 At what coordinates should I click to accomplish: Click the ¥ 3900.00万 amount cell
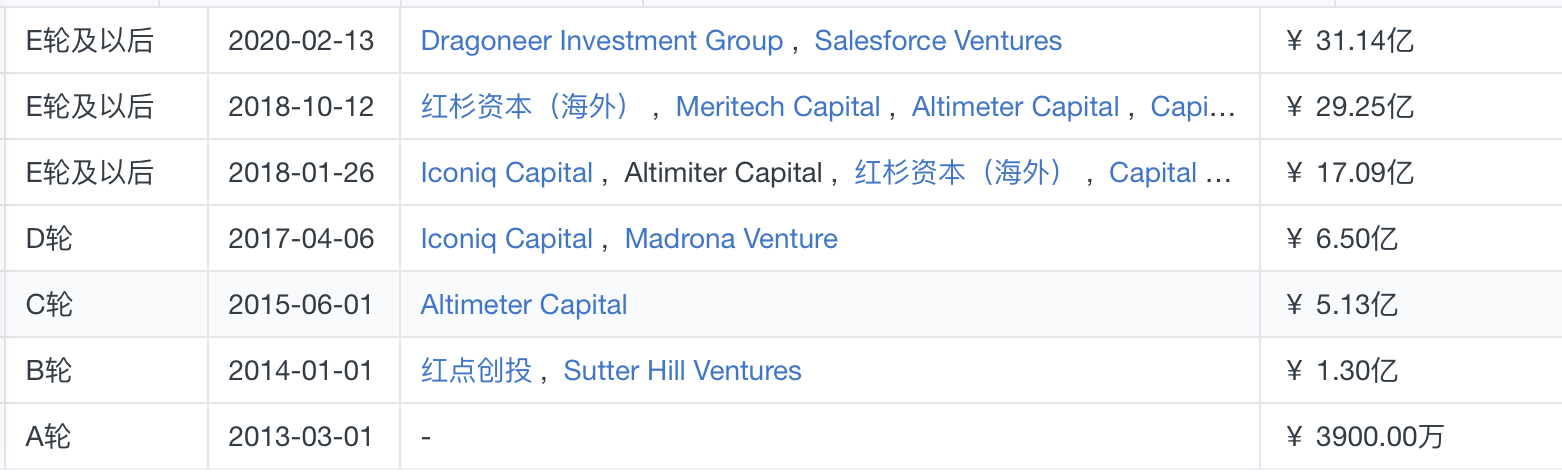tap(1410, 437)
